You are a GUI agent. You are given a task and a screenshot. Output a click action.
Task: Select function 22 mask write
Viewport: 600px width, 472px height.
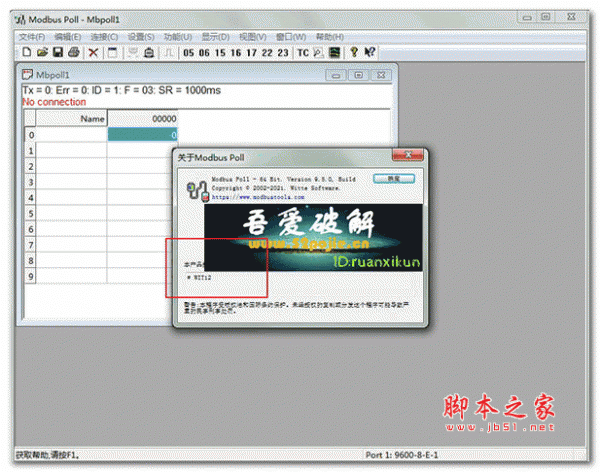click(267, 53)
